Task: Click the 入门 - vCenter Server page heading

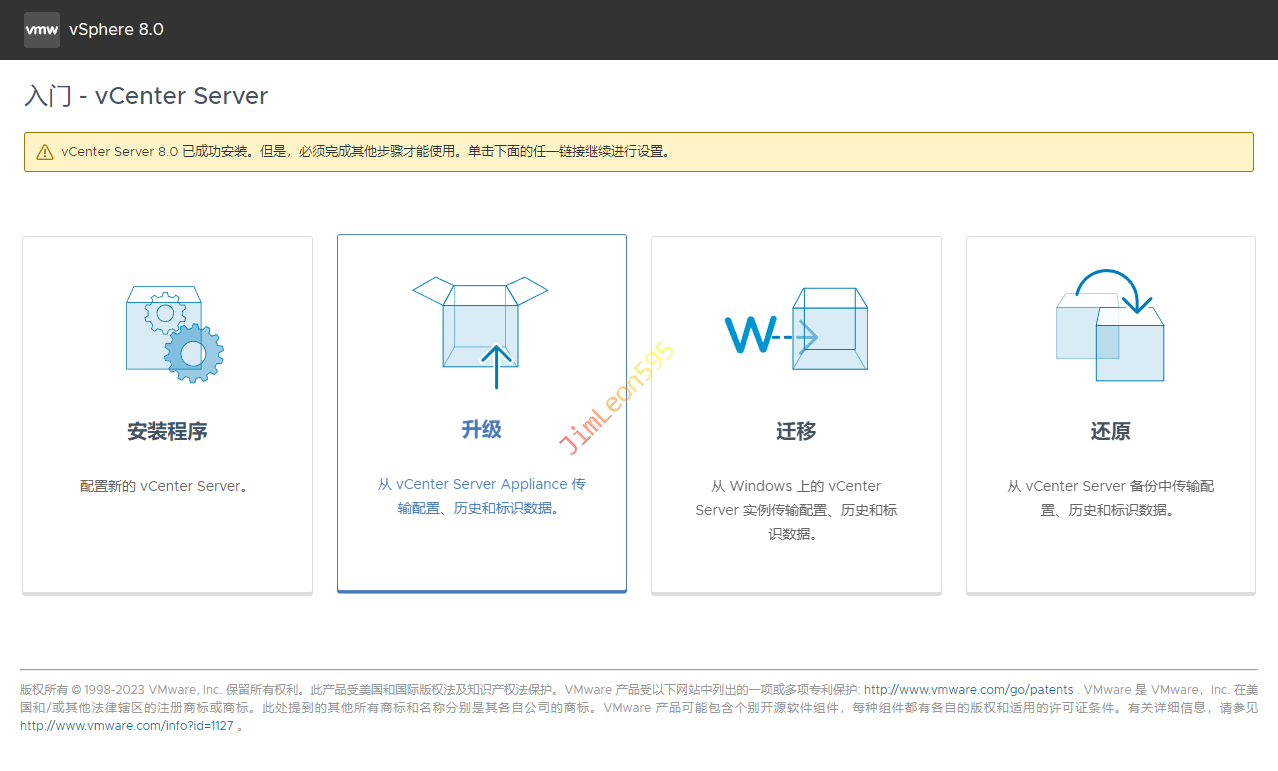Action: [146, 96]
